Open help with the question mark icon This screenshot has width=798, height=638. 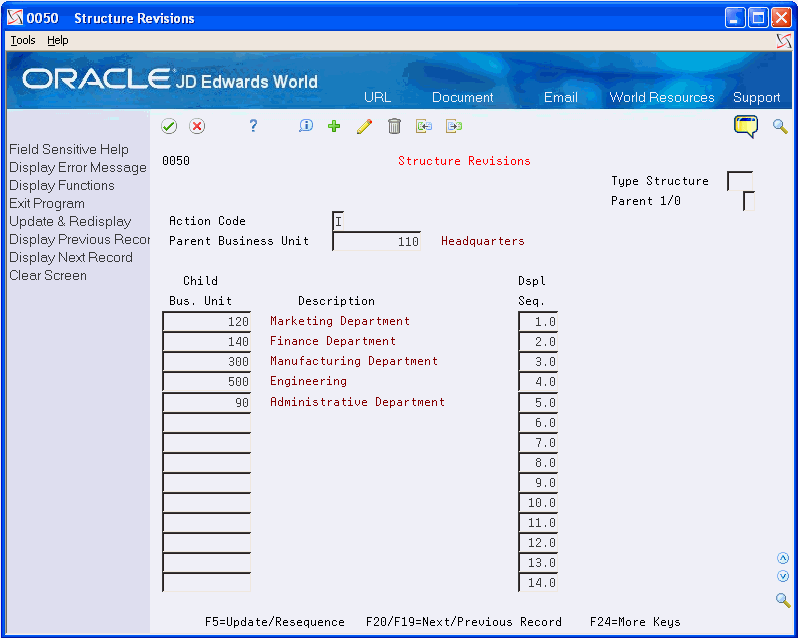coord(253,126)
